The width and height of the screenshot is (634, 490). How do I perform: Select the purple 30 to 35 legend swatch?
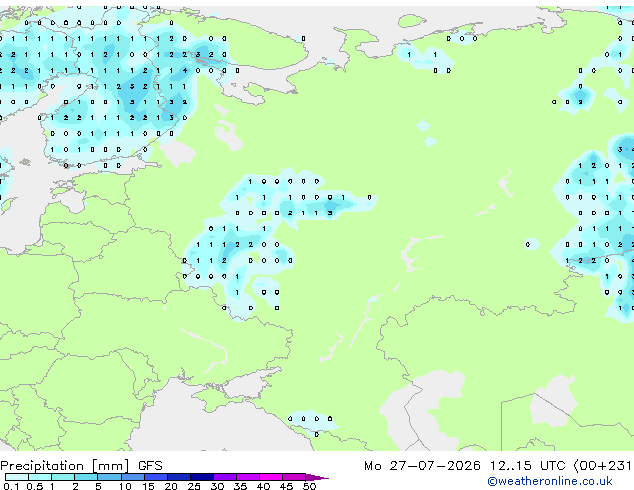coord(225,477)
